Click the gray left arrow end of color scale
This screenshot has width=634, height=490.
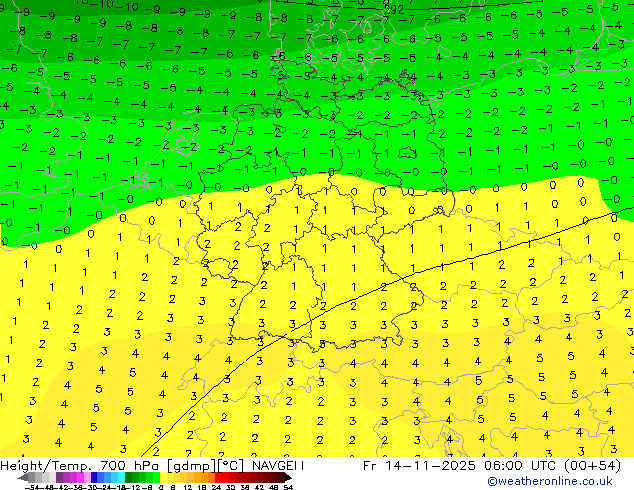(23, 478)
